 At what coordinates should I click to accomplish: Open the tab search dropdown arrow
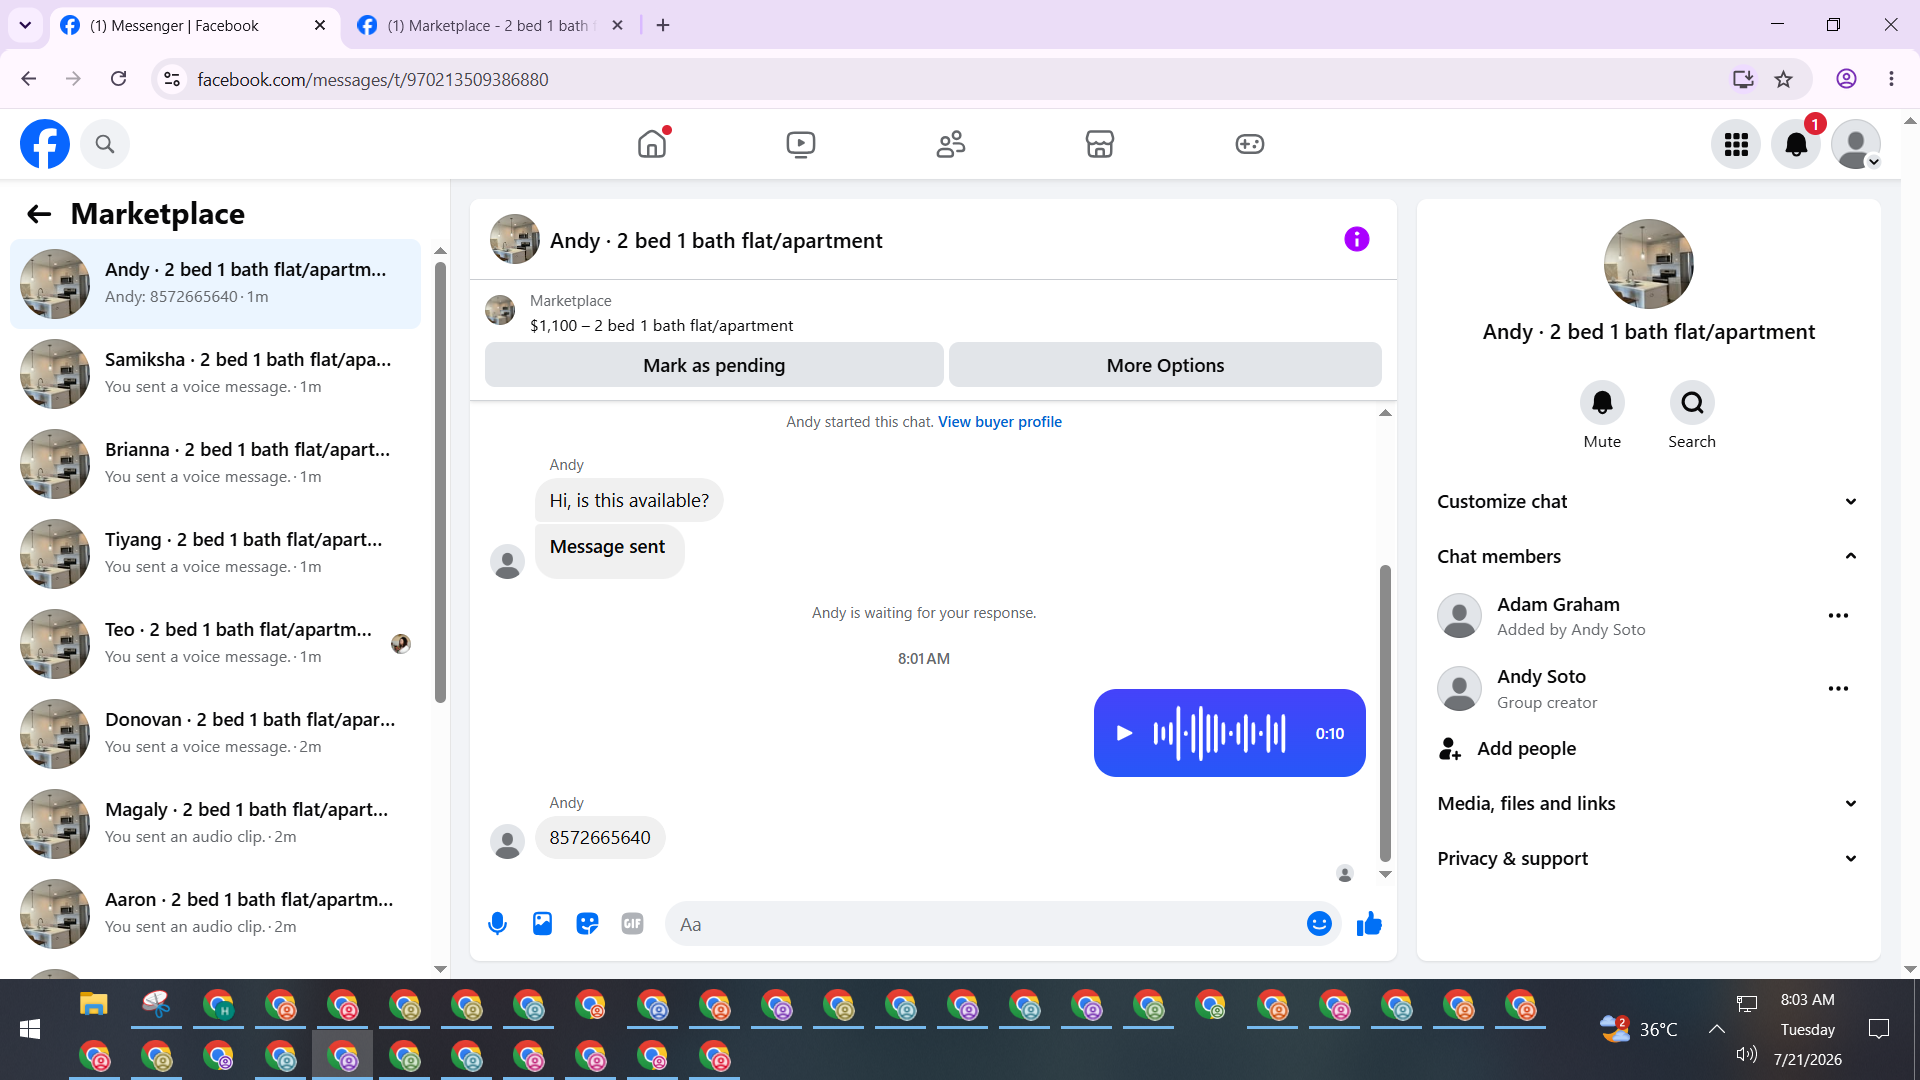pos(25,26)
